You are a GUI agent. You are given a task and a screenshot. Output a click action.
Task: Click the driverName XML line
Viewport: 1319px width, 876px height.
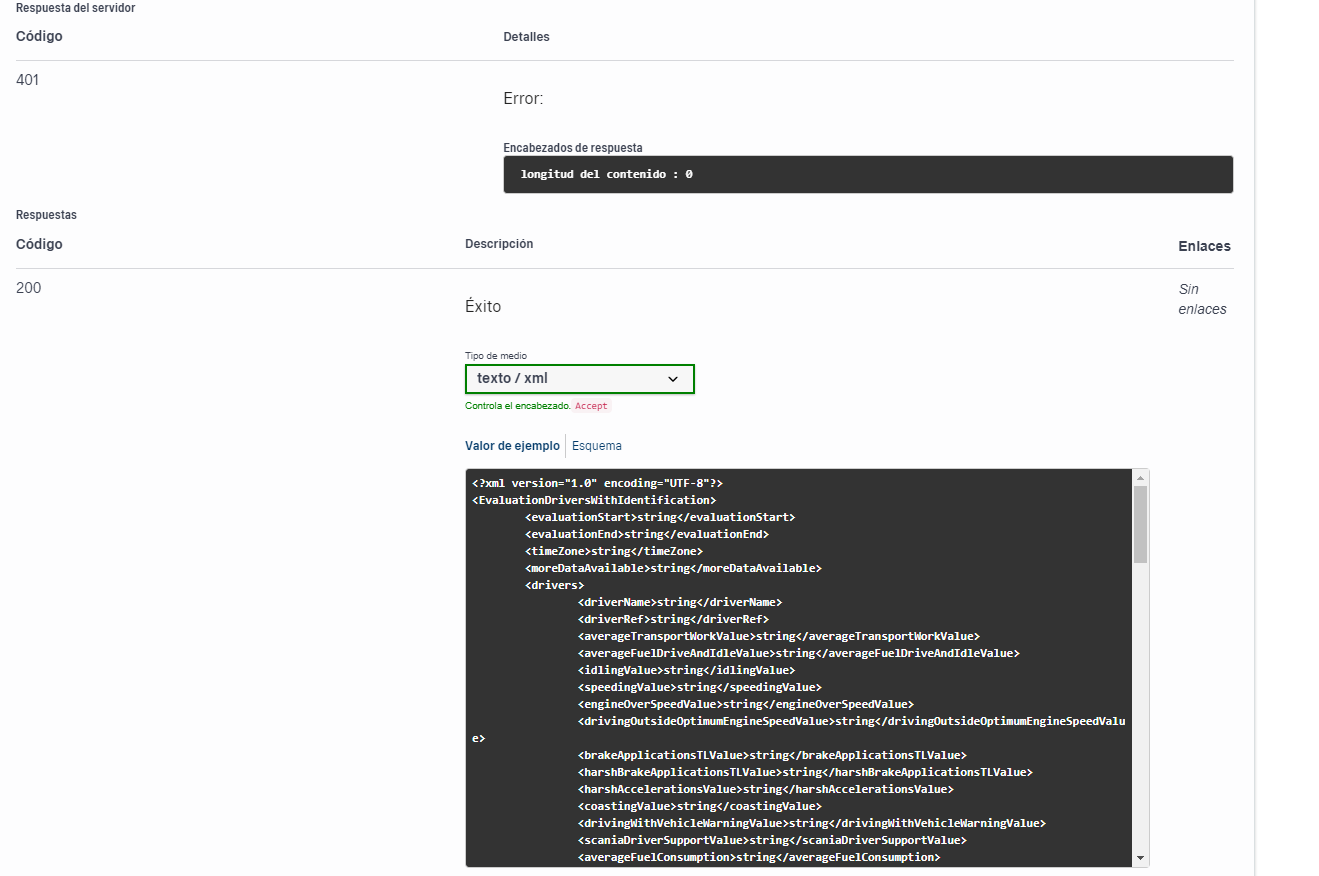coord(680,602)
